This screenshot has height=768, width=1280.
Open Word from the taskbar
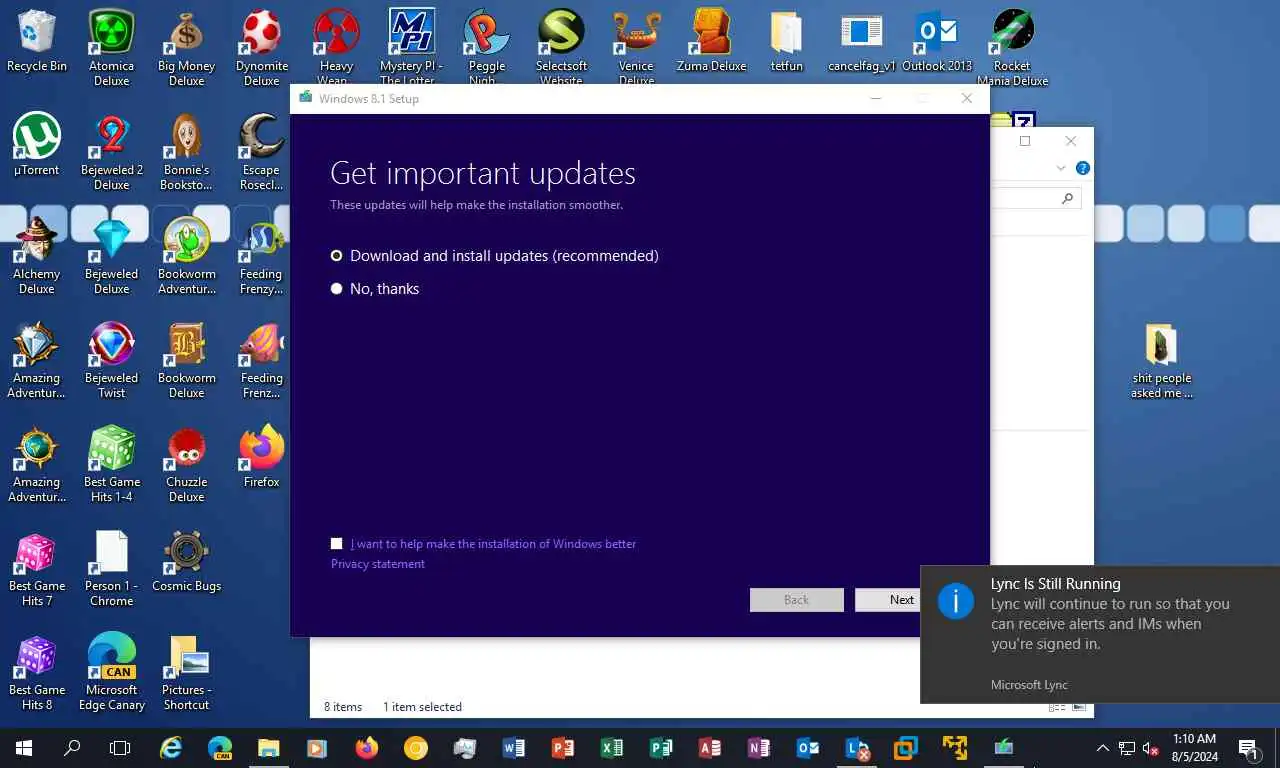click(x=514, y=748)
